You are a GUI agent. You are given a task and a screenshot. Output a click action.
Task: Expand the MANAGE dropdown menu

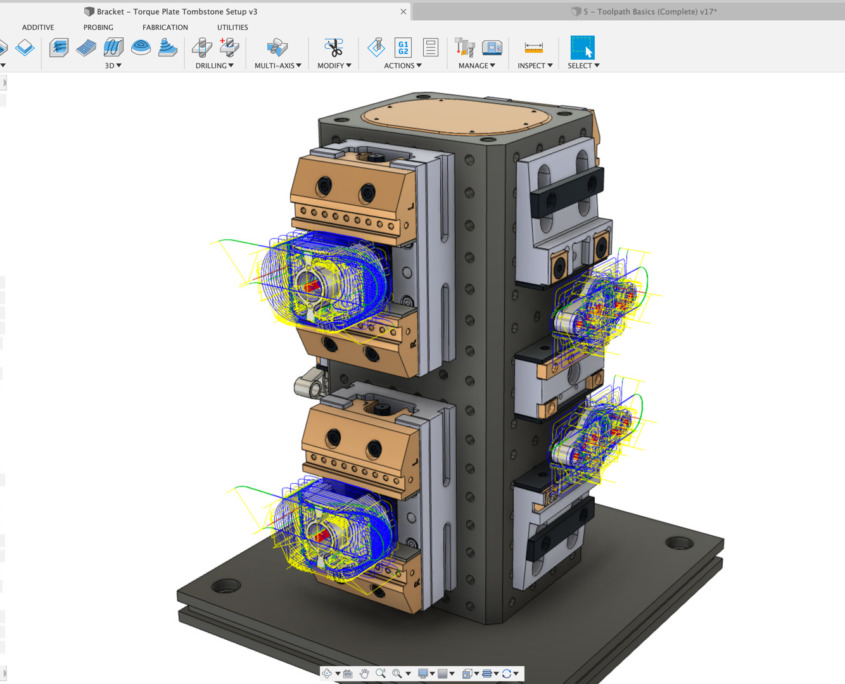pyautogui.click(x=477, y=66)
